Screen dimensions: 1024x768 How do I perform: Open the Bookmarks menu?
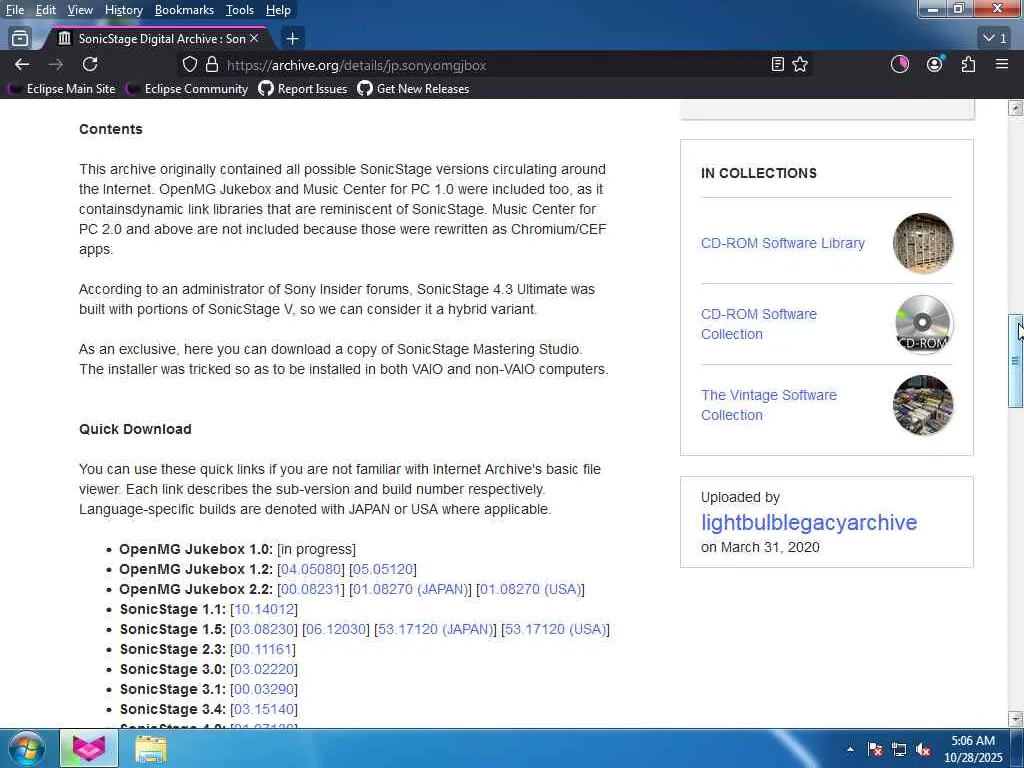[184, 10]
